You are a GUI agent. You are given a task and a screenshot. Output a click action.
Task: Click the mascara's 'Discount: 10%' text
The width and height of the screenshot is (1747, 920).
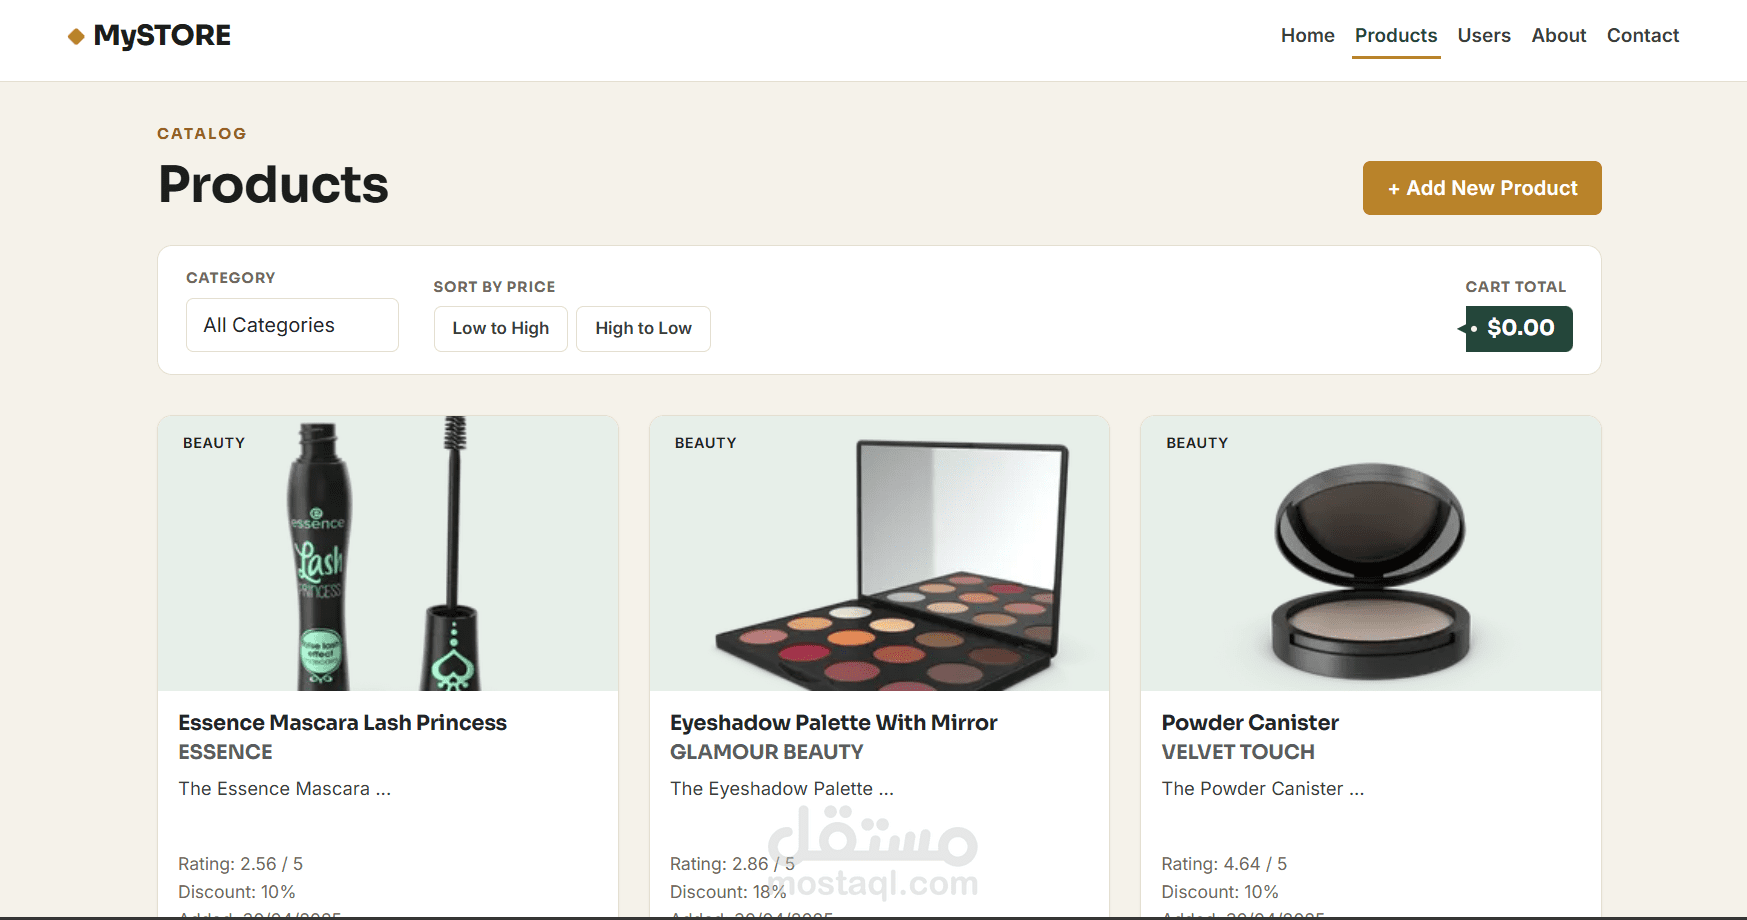pos(237,892)
